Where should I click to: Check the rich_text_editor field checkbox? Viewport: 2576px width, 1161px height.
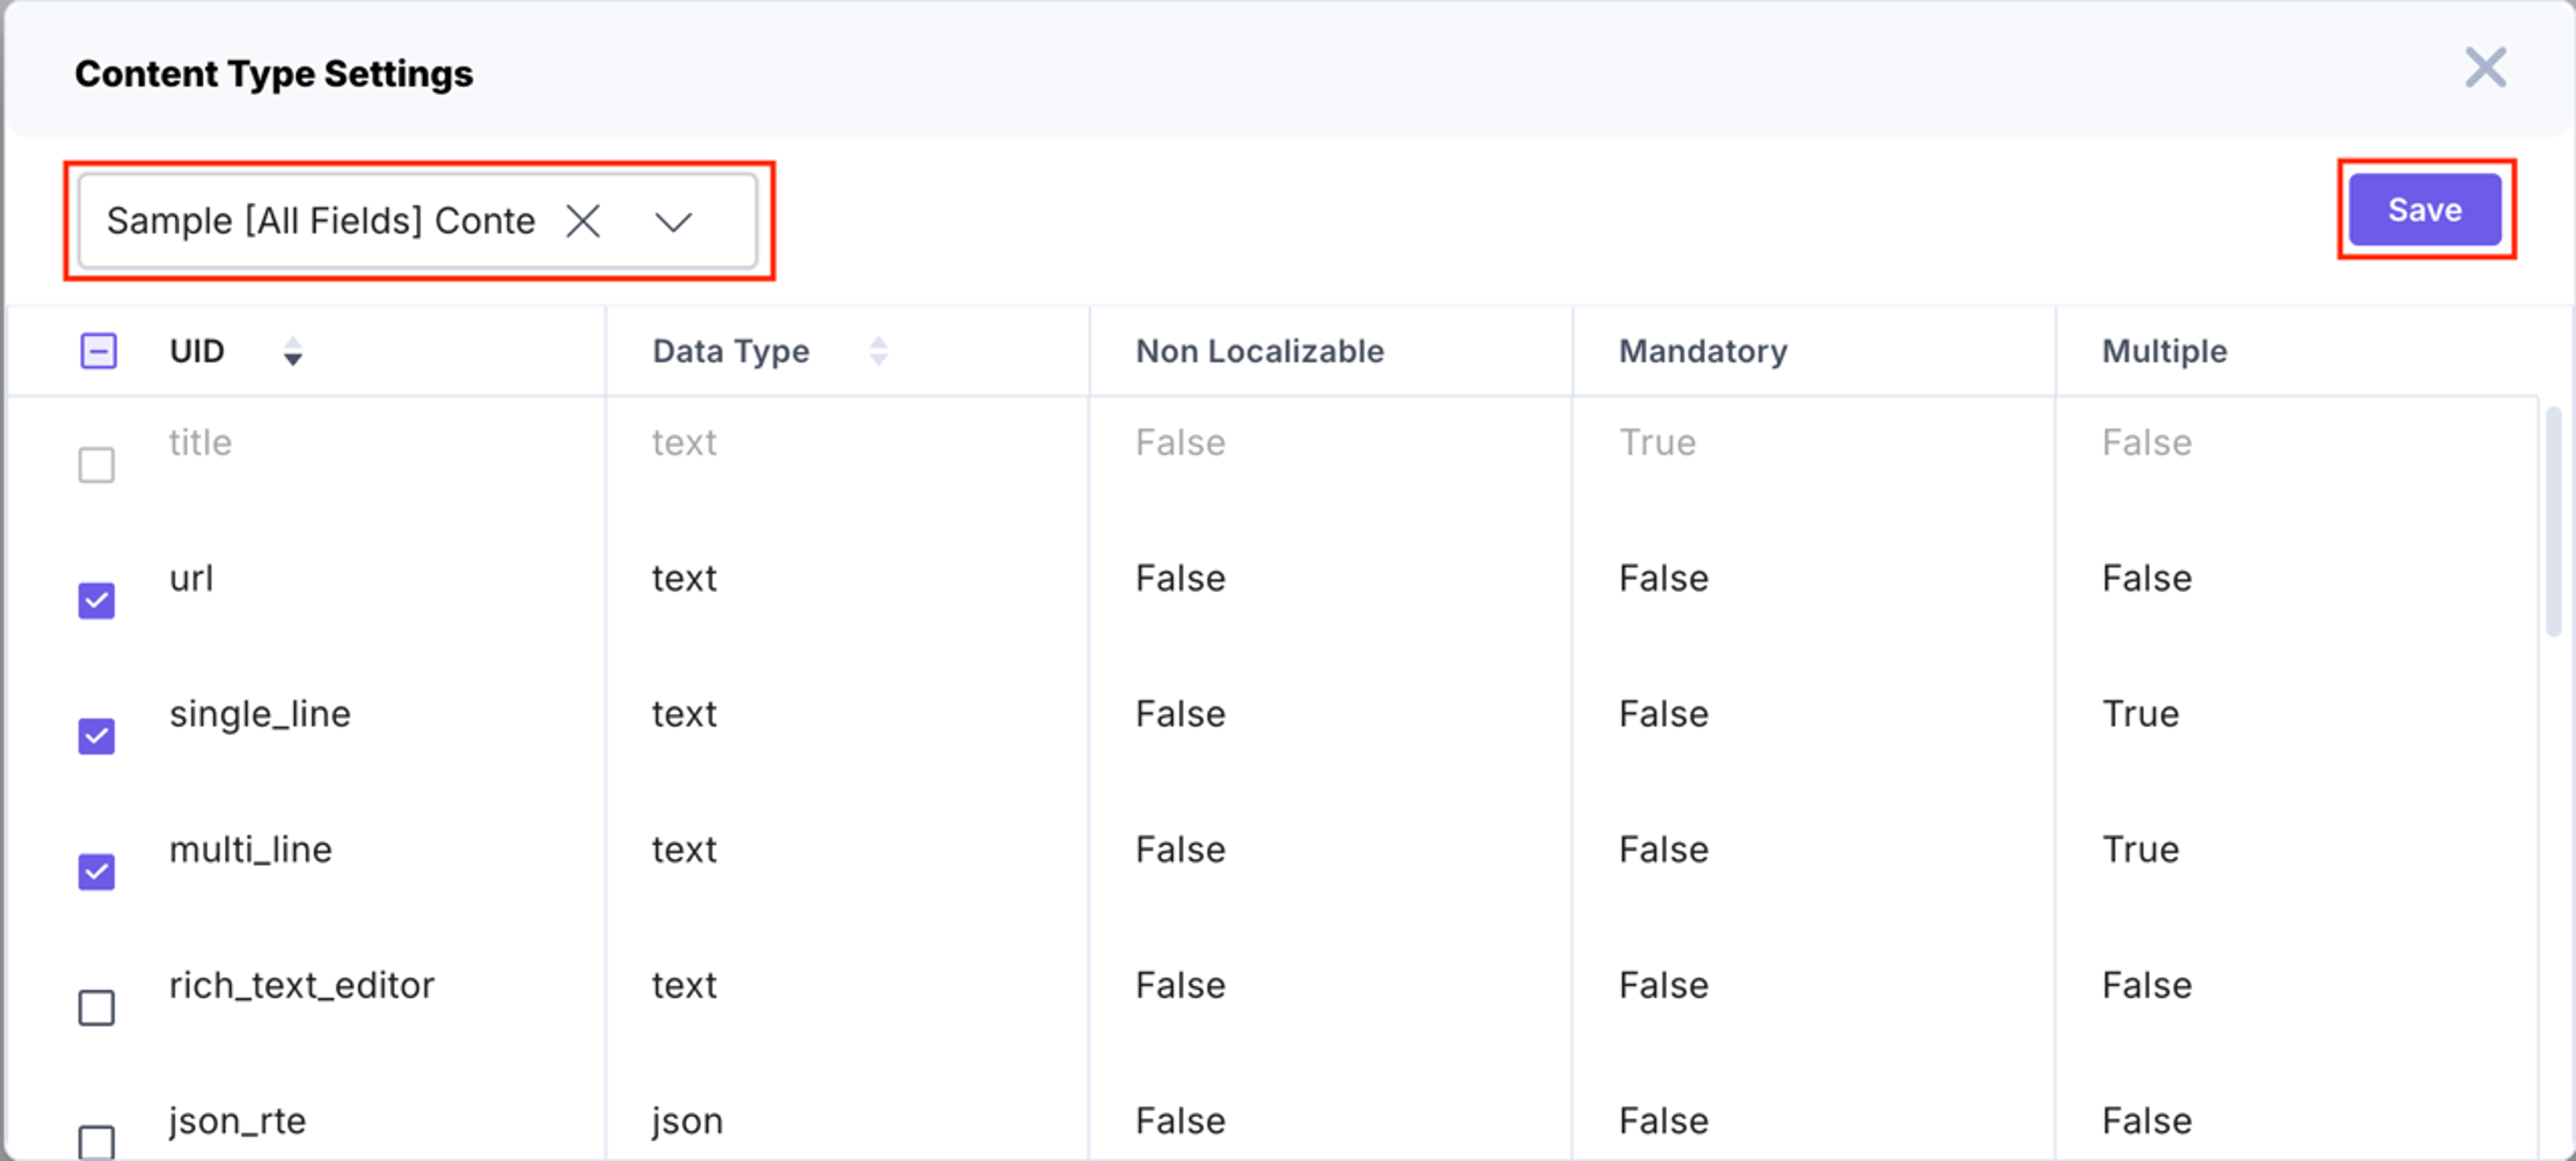coord(96,1008)
